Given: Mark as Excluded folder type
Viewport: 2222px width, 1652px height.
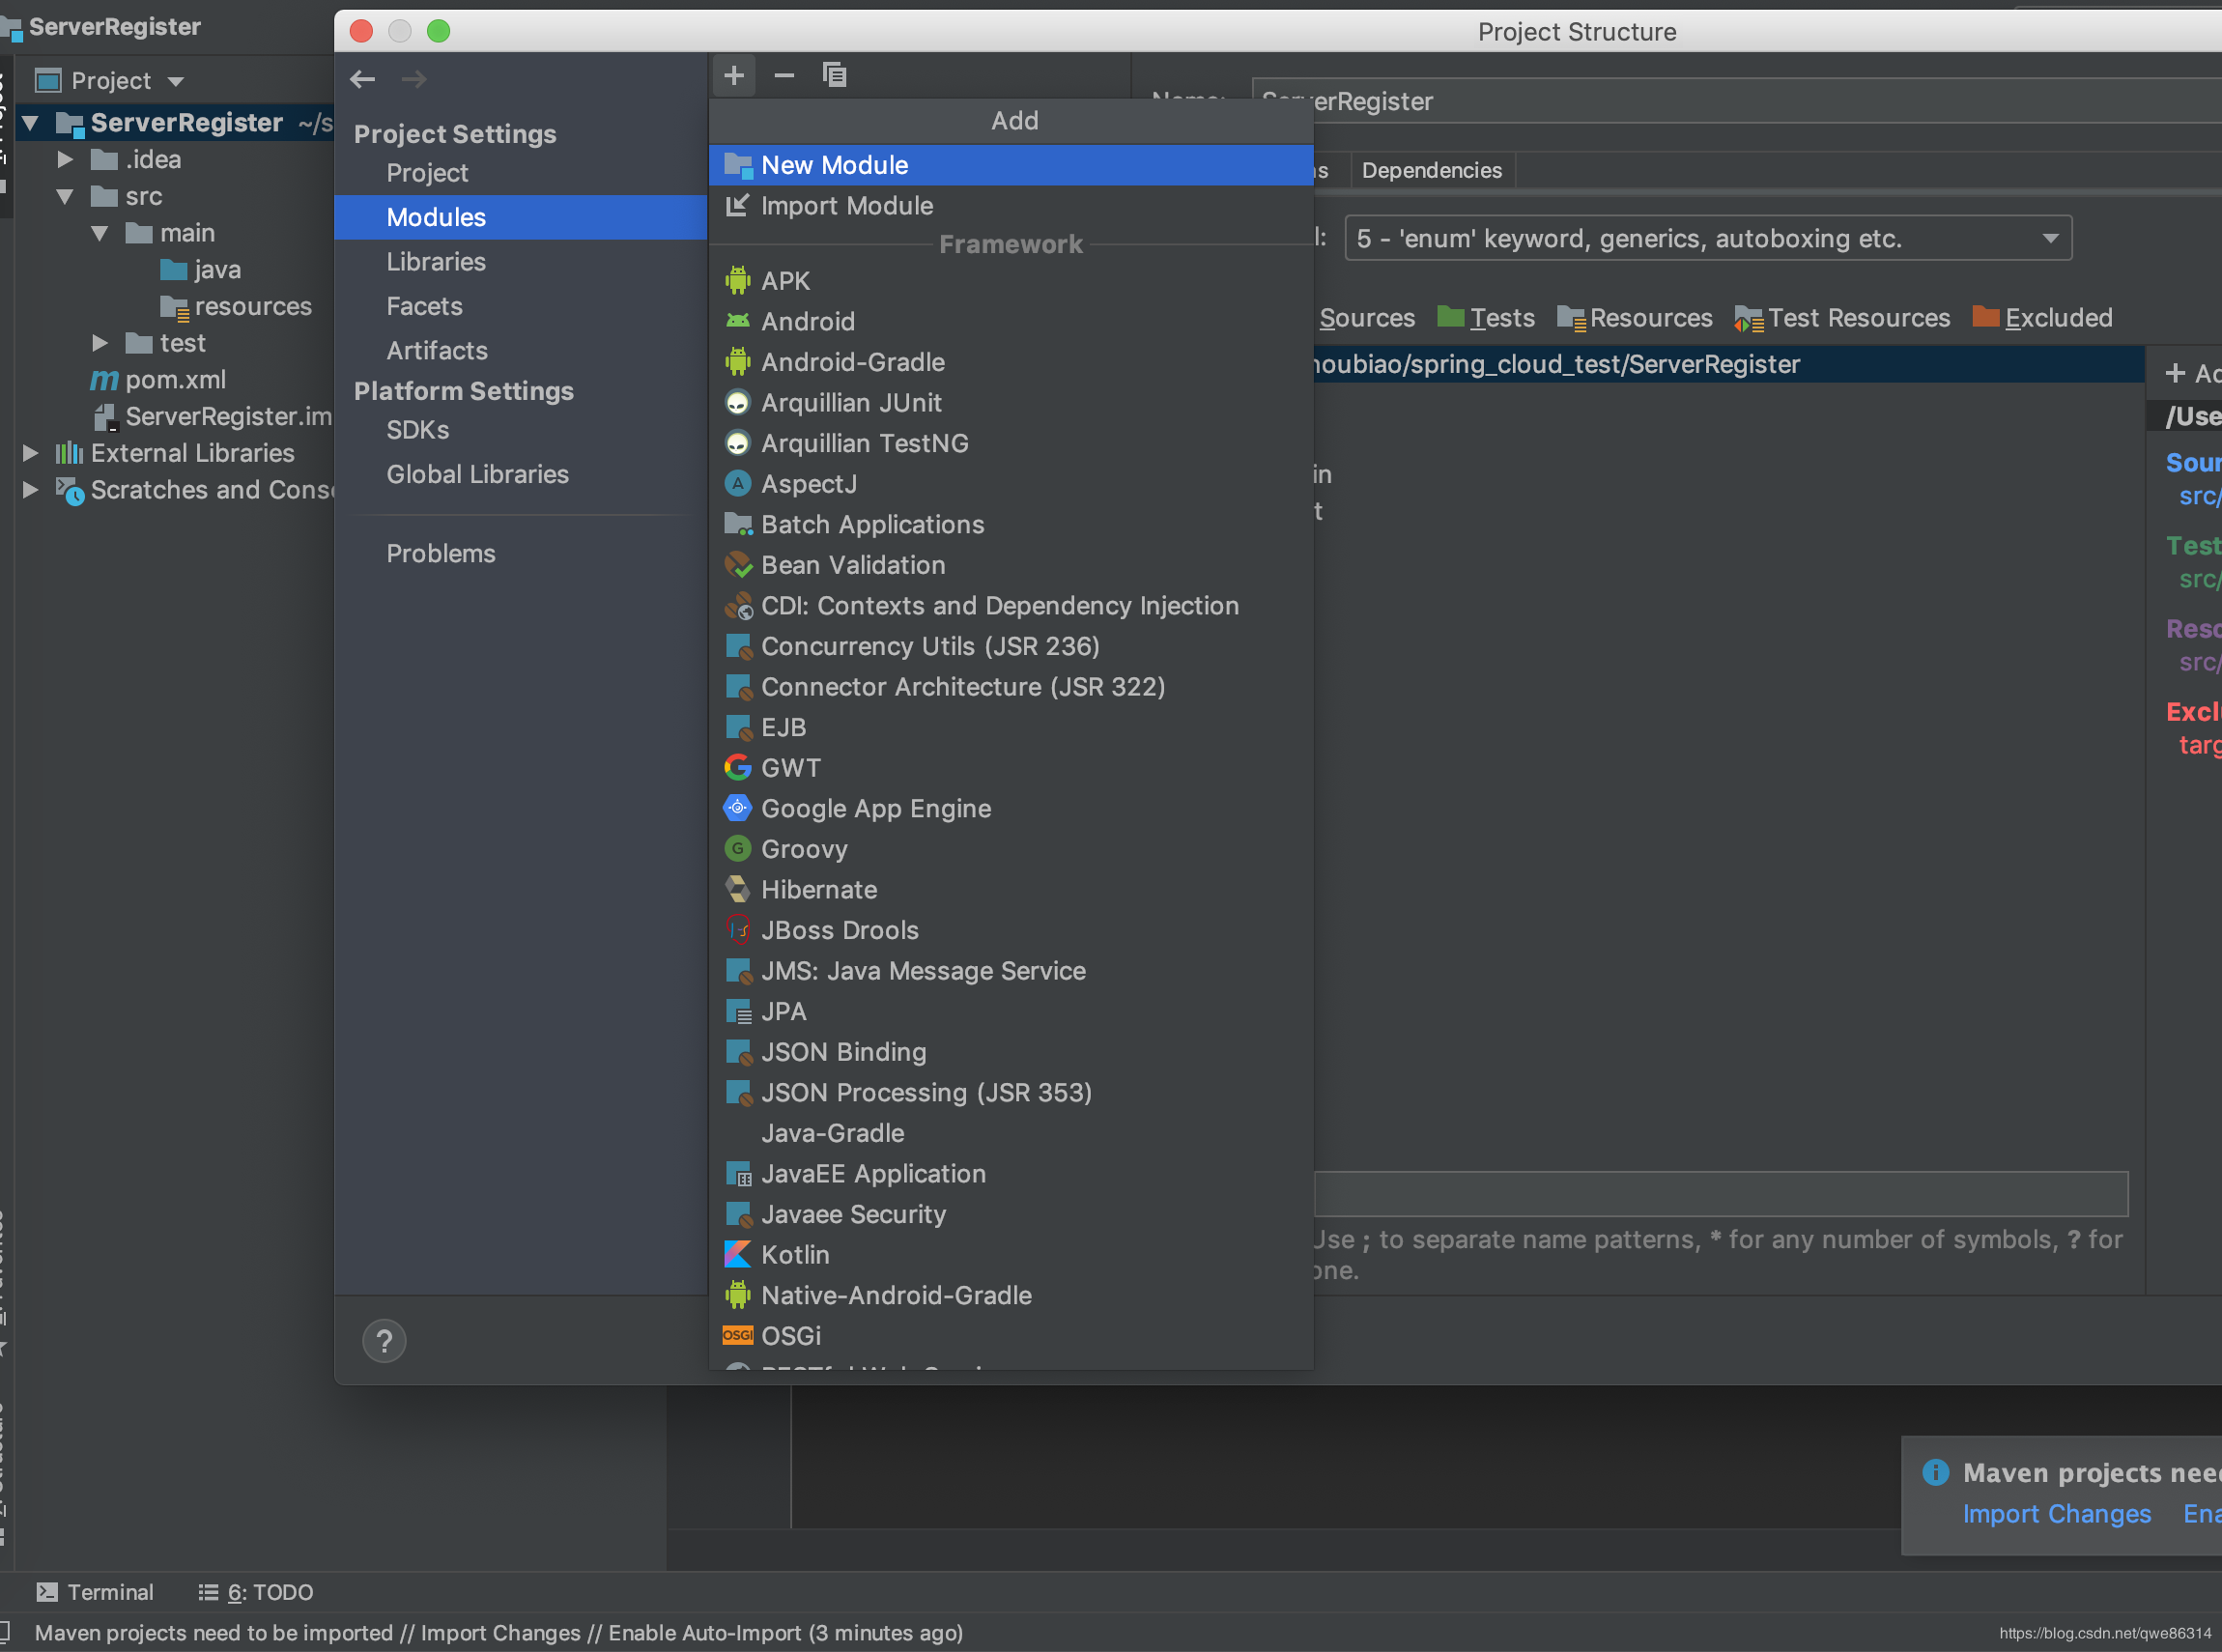Looking at the screenshot, I should pos(2043,318).
